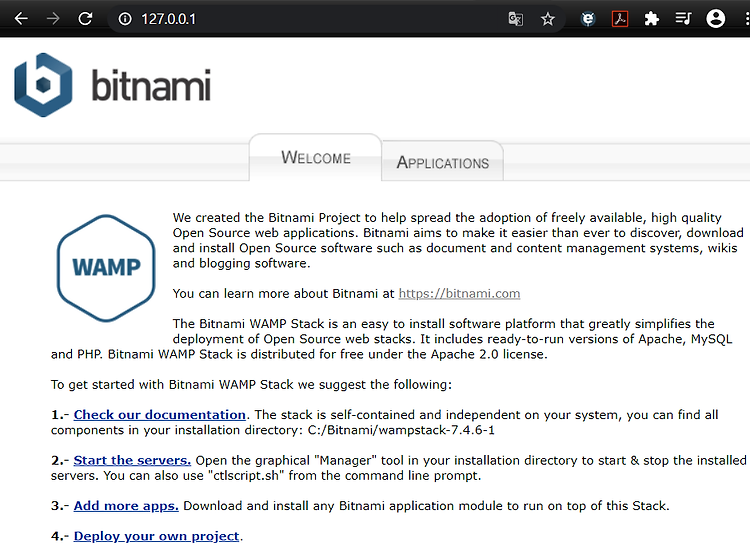View site information icon beside 127.0.0.1
The width and height of the screenshot is (750, 550).
point(125,19)
